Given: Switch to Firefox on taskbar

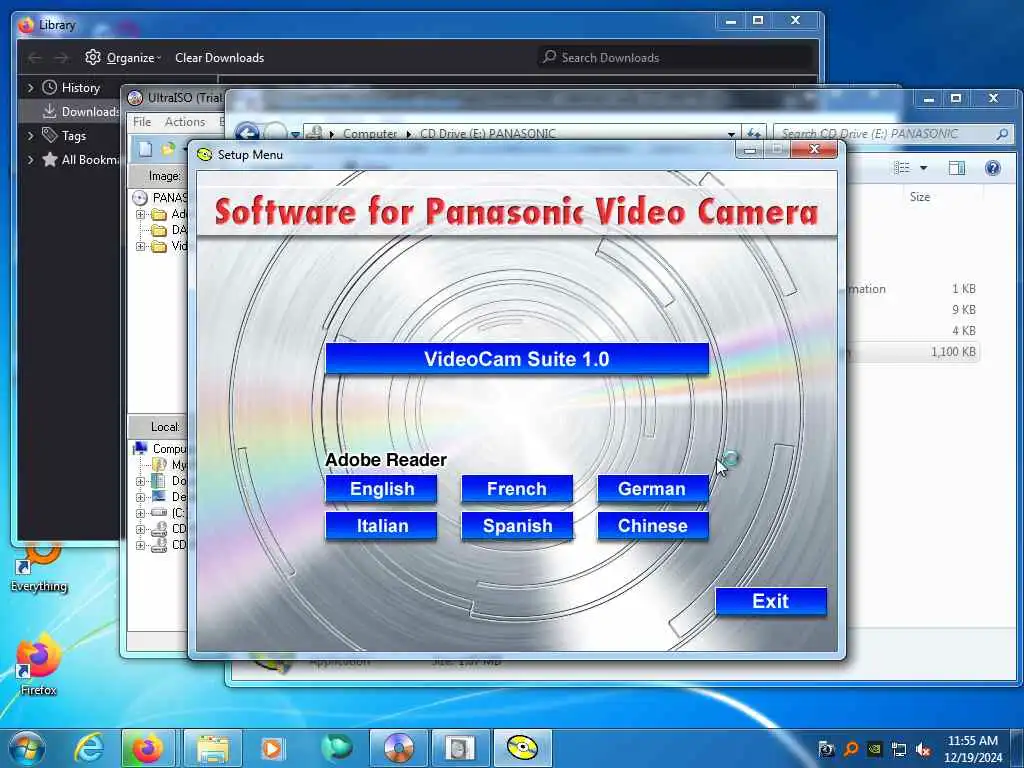Looking at the screenshot, I should (148, 748).
